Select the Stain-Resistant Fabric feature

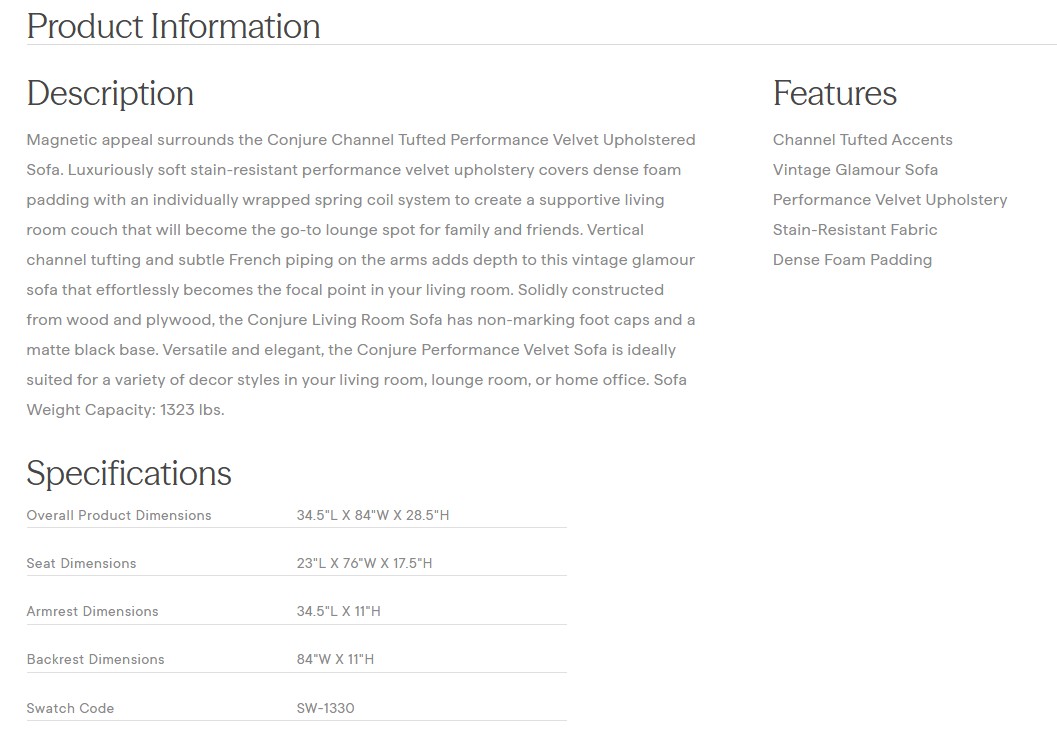[x=855, y=230]
